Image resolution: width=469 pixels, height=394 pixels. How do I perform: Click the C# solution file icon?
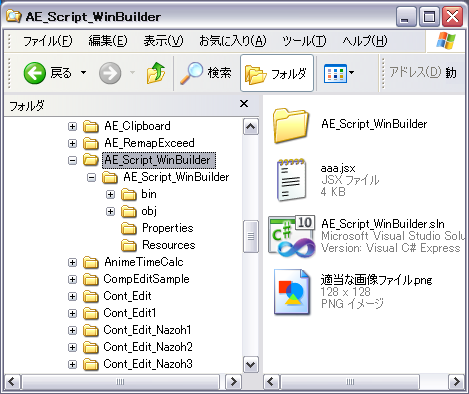[x=292, y=236]
